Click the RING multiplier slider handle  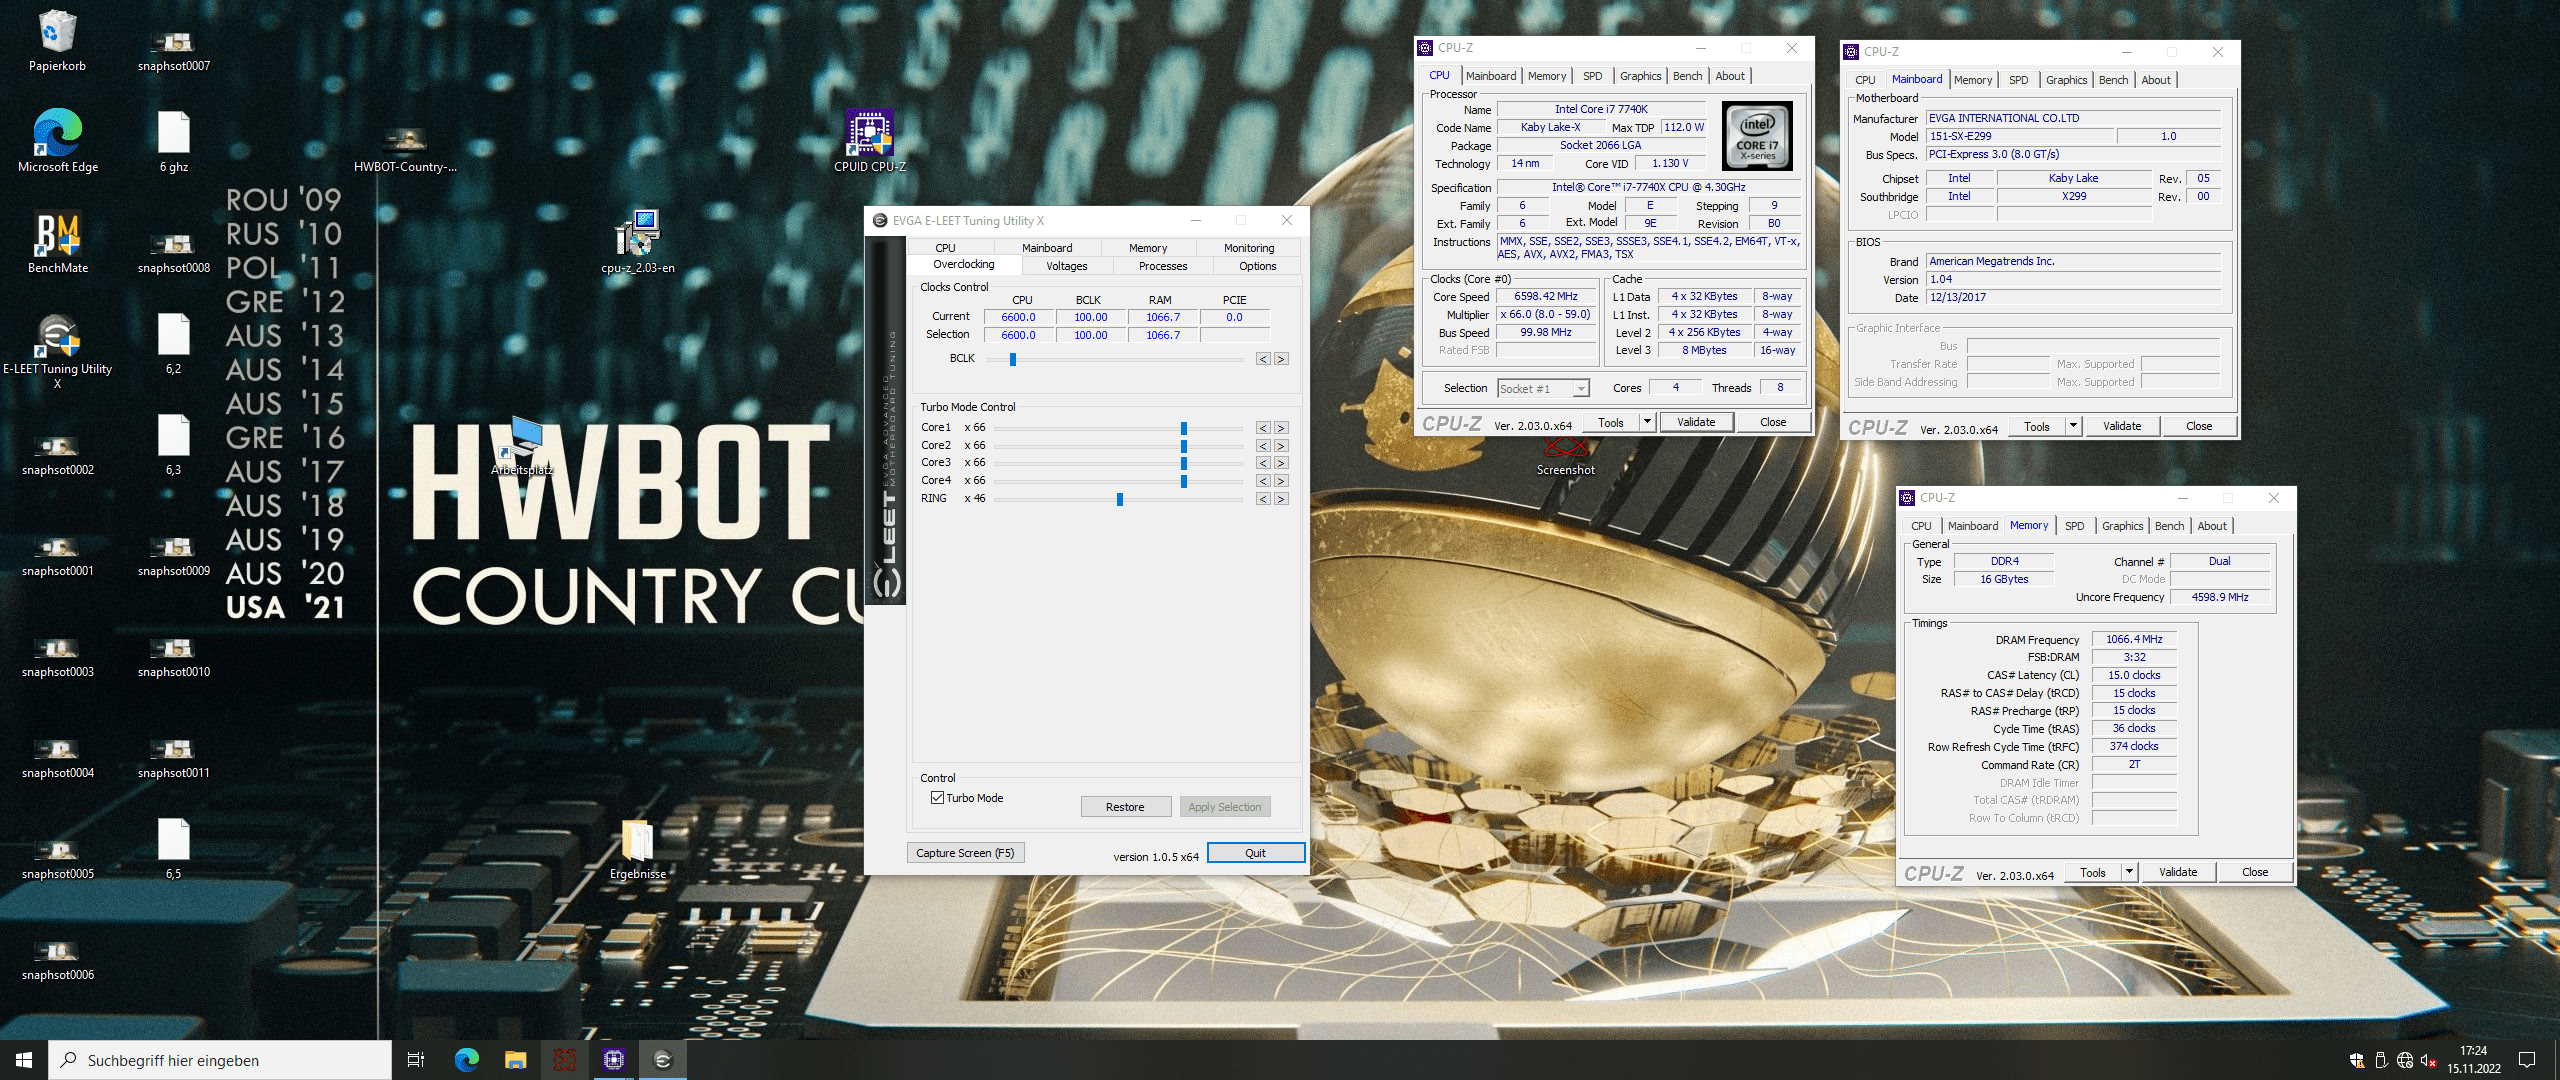click(x=1119, y=499)
